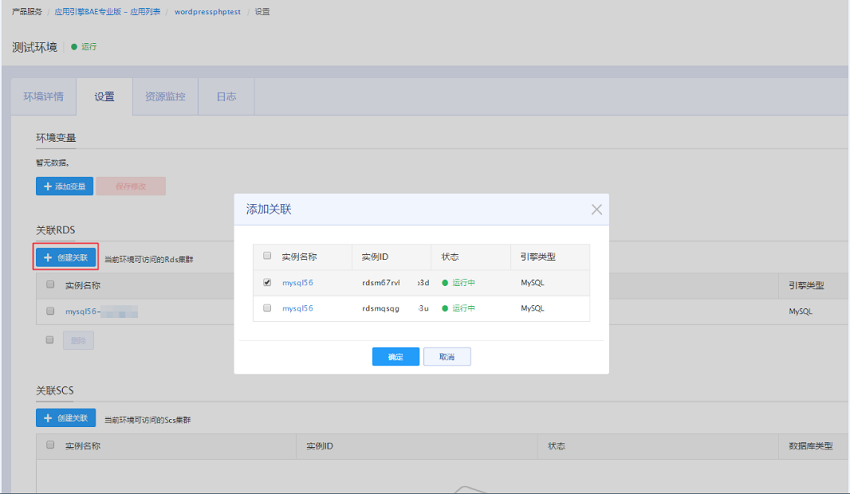
Task: Click the 状态 header in the SCS table
Action: 556,446
